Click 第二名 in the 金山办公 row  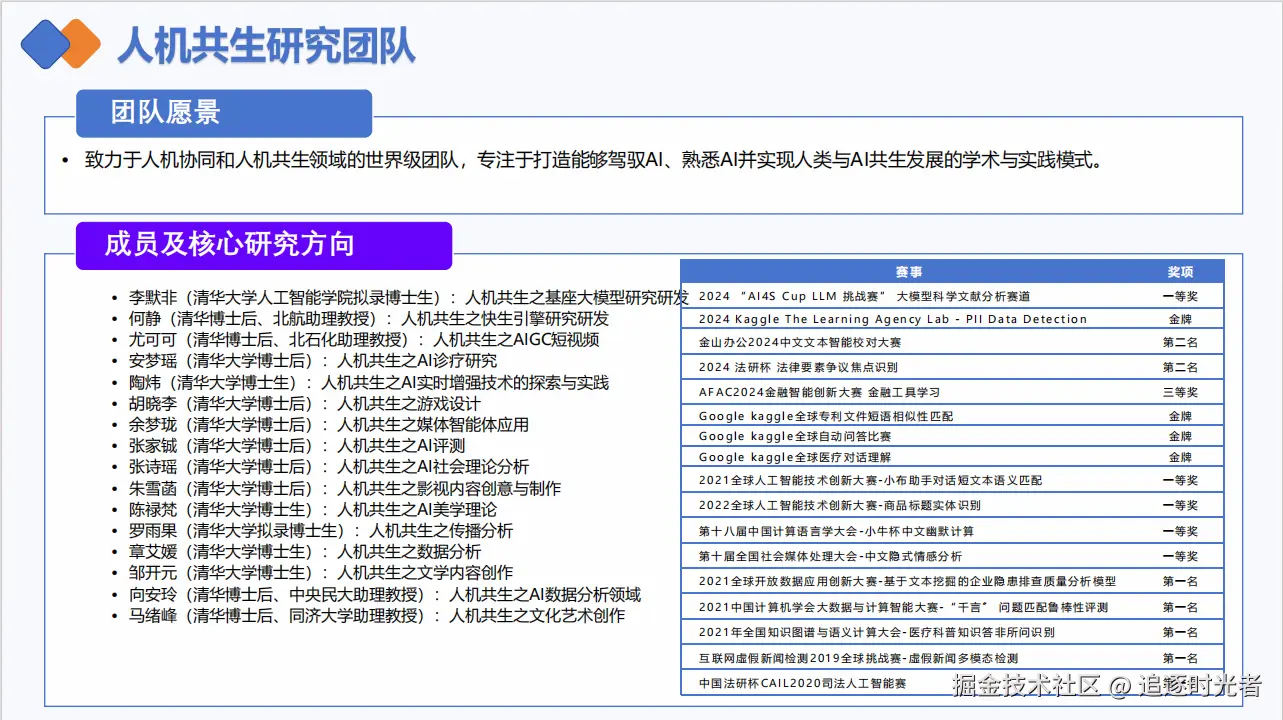coord(1180,342)
